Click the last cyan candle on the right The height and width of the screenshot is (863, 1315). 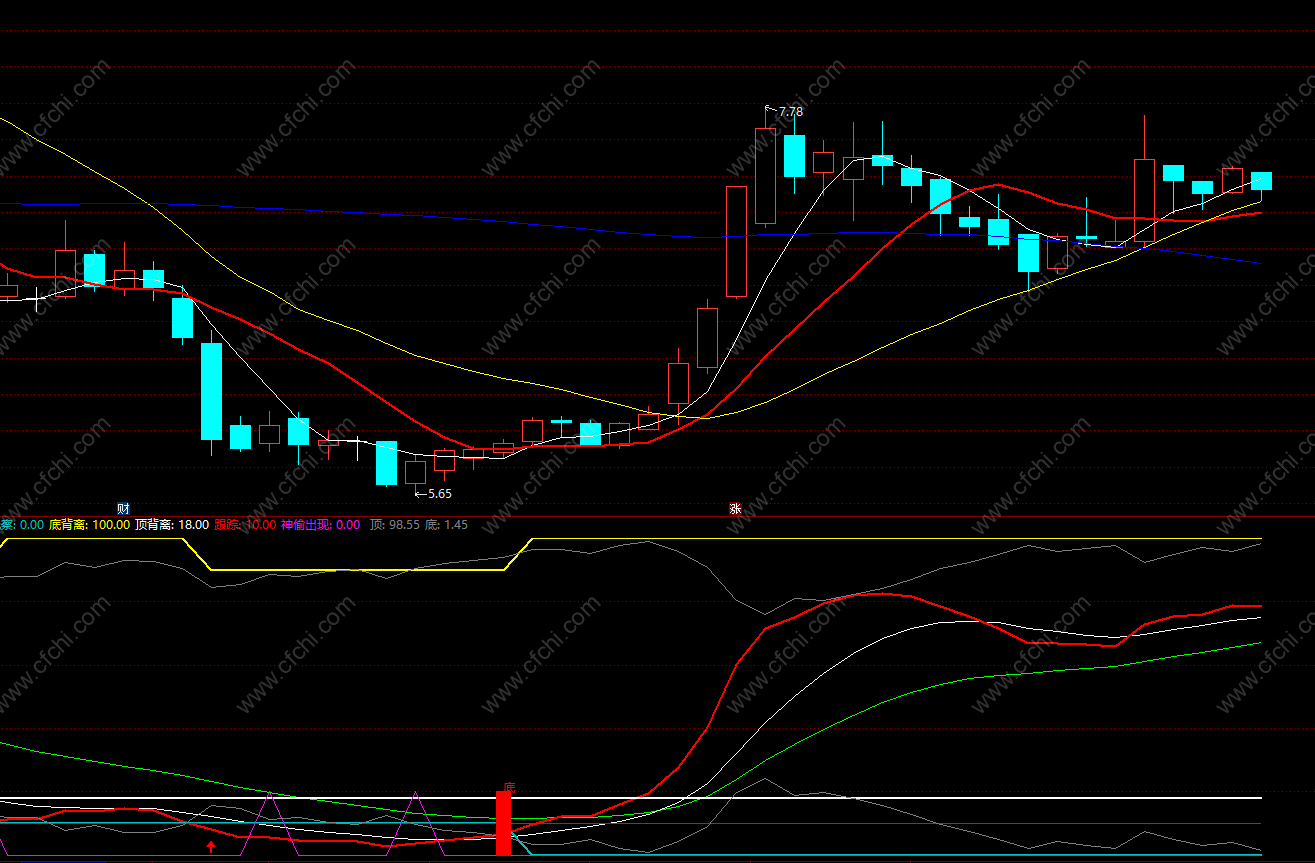coord(1261,181)
